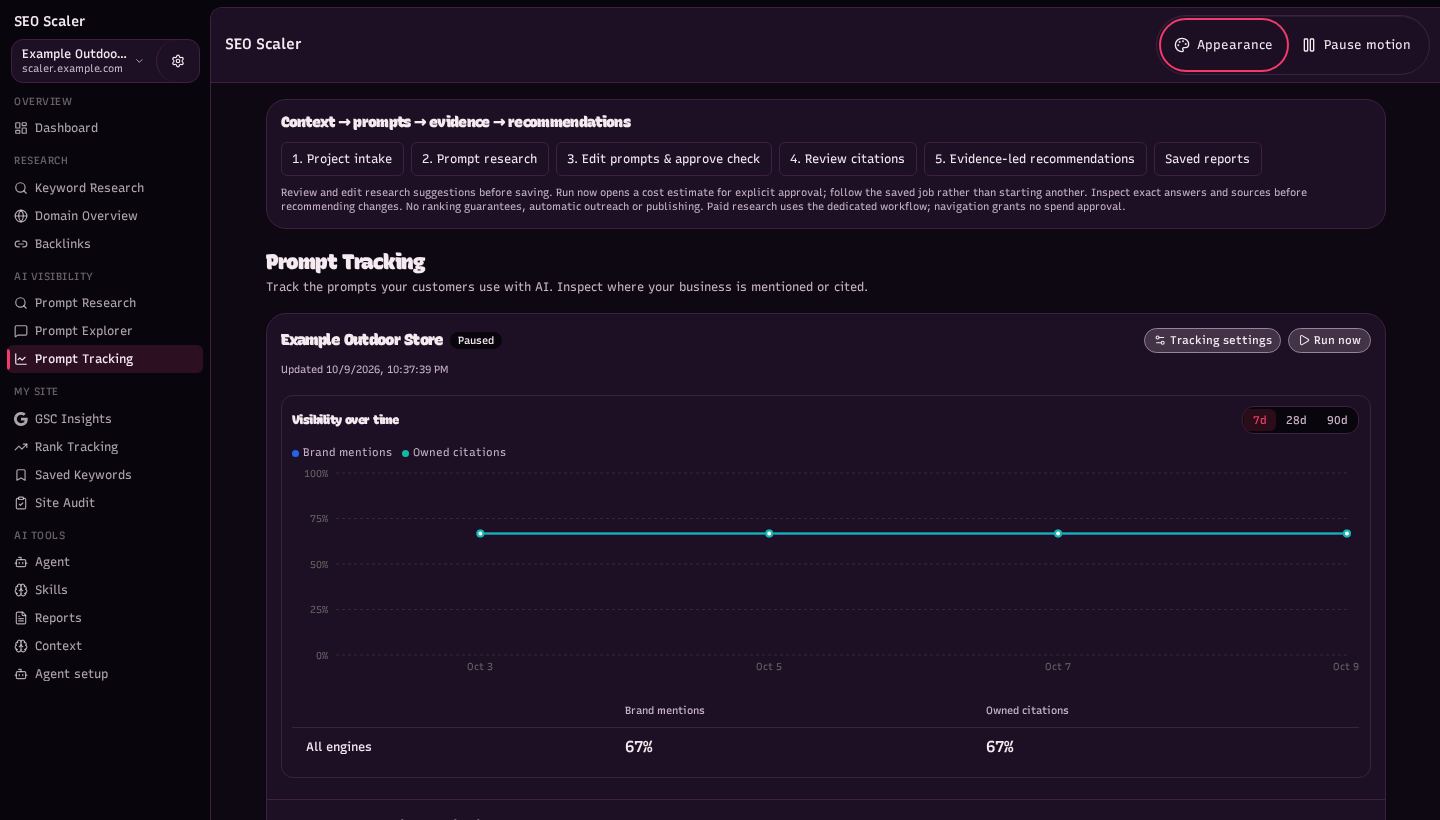The image size is (1440, 820).
Task: Toggle Pause motion
Action: tap(1356, 45)
